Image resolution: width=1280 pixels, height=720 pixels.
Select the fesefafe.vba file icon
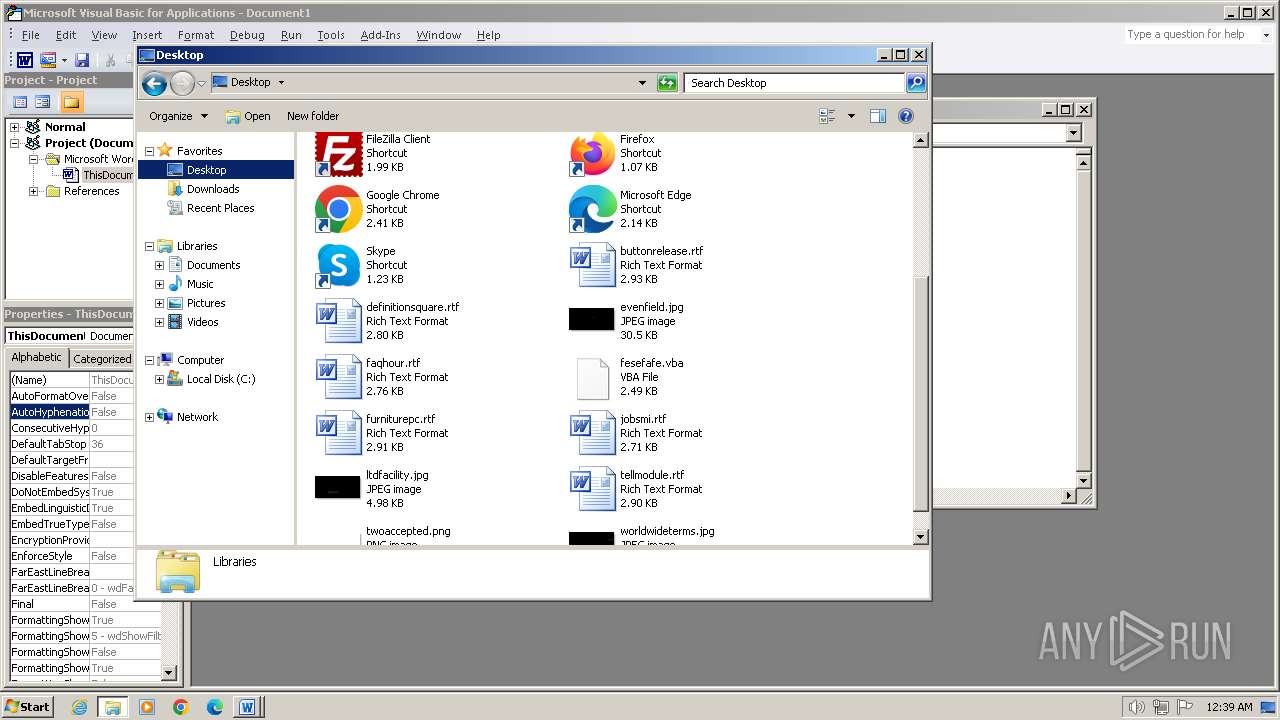pos(592,378)
